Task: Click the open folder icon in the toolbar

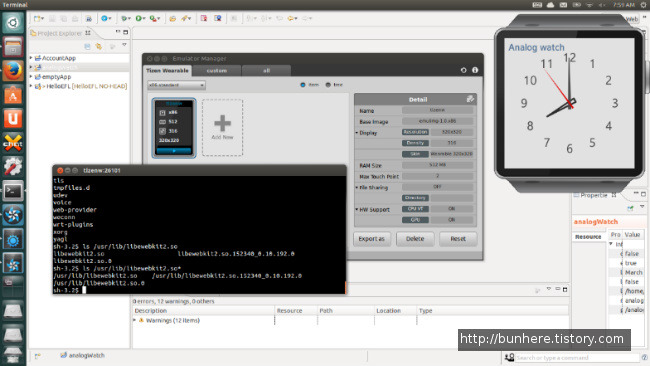Action: pyautogui.click(x=172, y=19)
